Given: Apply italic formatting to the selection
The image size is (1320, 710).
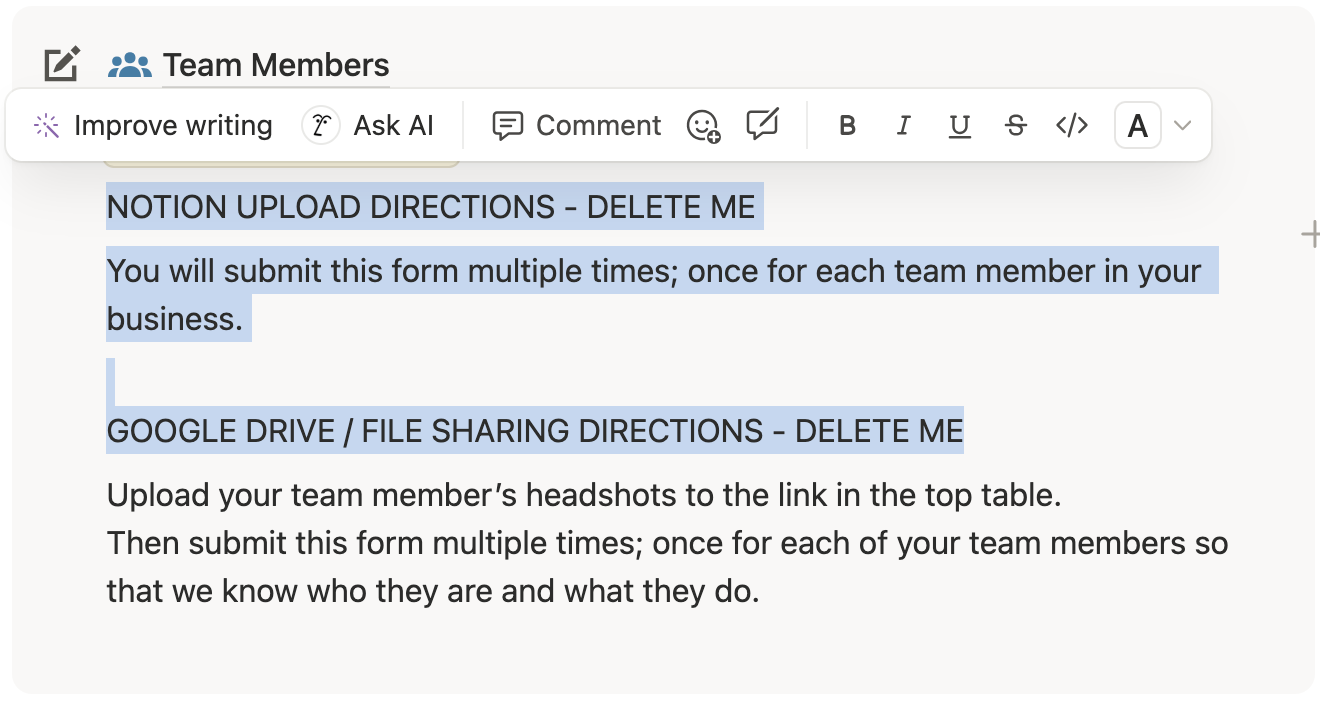Looking at the screenshot, I should pyautogui.click(x=904, y=126).
